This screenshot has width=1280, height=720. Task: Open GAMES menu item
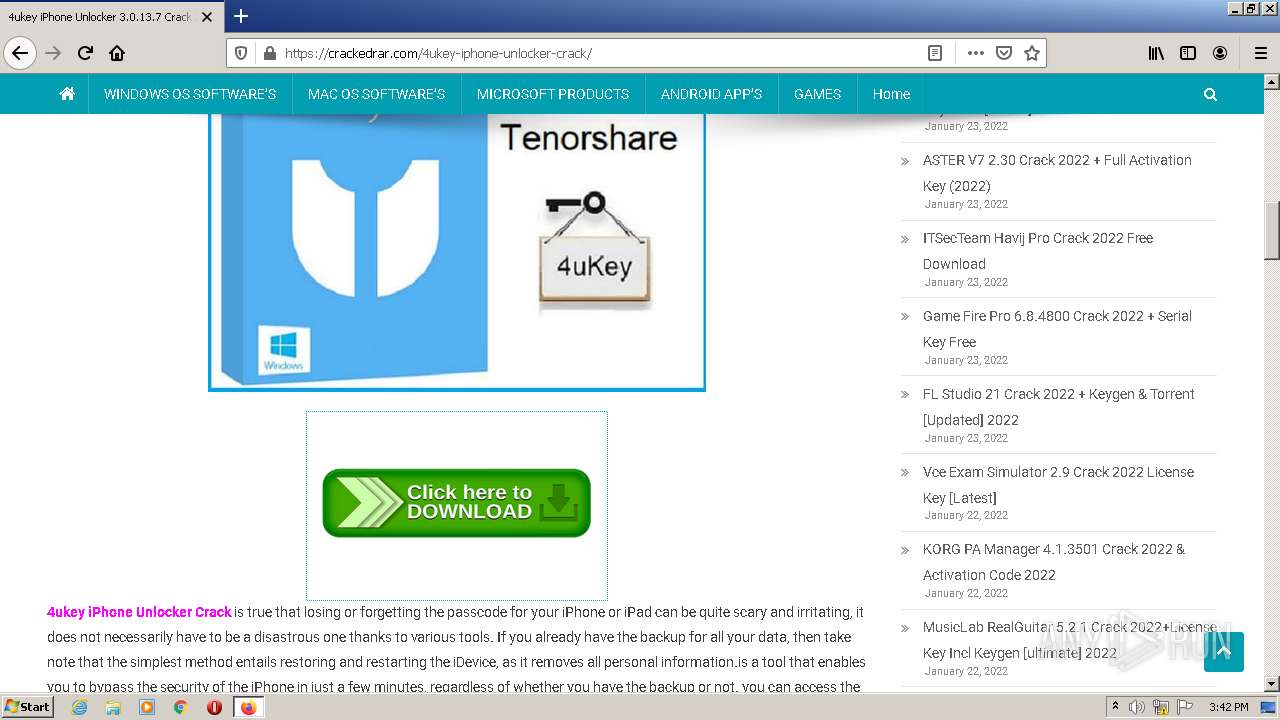coord(817,94)
